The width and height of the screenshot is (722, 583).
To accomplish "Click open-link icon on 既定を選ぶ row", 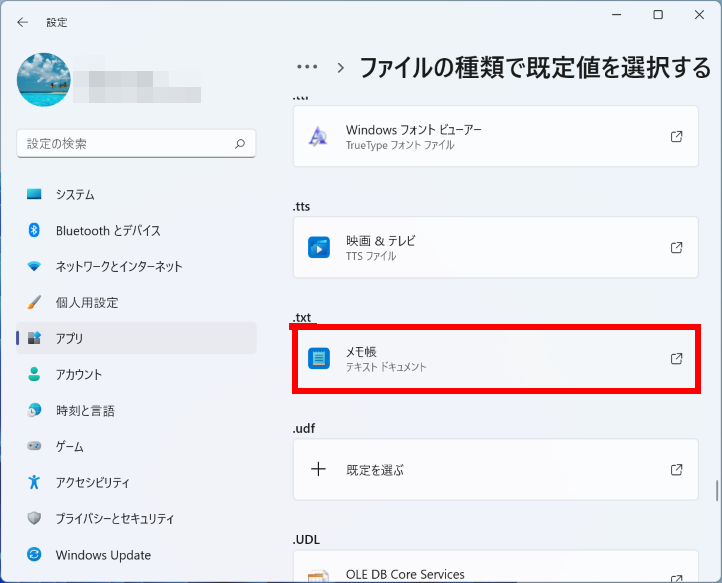I will click(x=676, y=470).
